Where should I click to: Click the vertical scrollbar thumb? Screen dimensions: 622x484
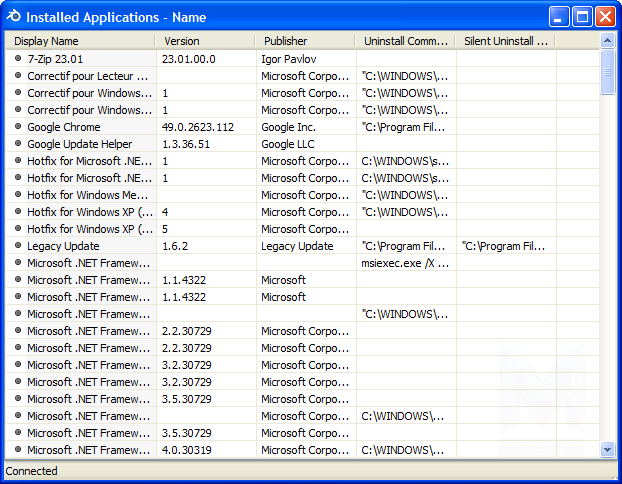click(607, 72)
